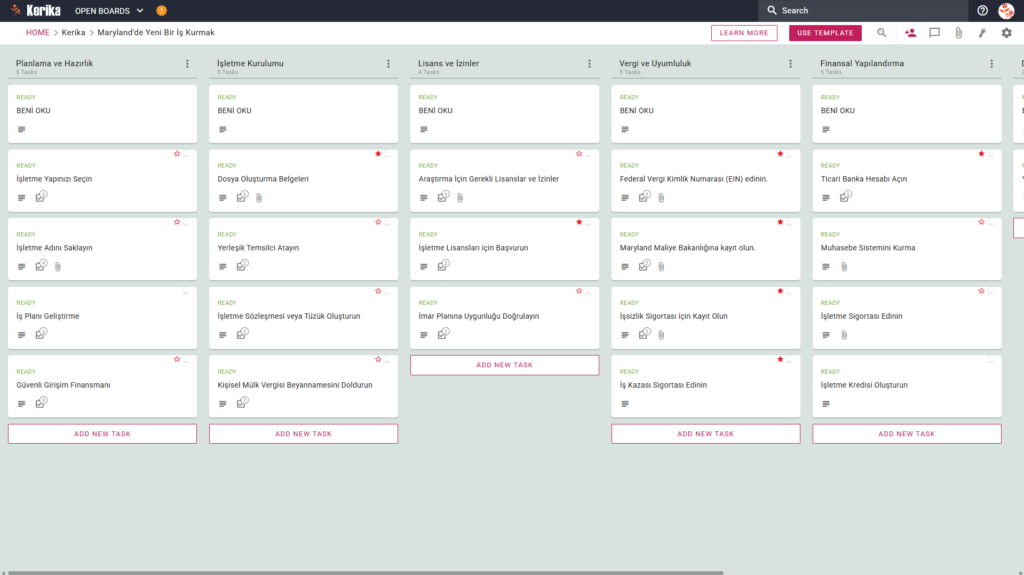Open BENİ OKU card in Lisans ve İzinler
The width and height of the screenshot is (1024, 575).
(505, 114)
